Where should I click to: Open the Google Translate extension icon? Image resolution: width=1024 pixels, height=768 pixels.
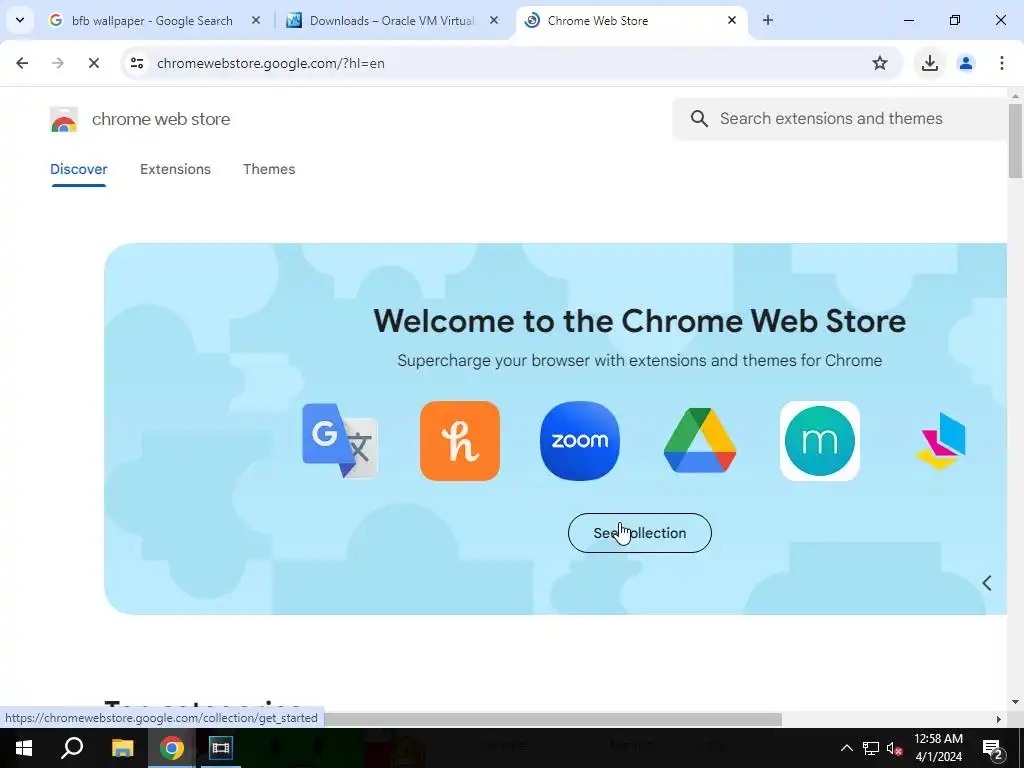click(340, 441)
